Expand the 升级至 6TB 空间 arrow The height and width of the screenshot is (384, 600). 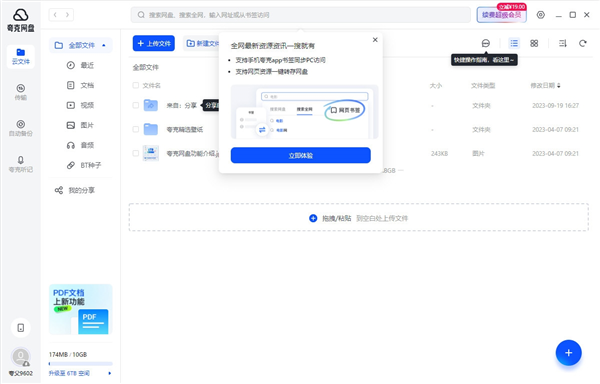click(110, 373)
